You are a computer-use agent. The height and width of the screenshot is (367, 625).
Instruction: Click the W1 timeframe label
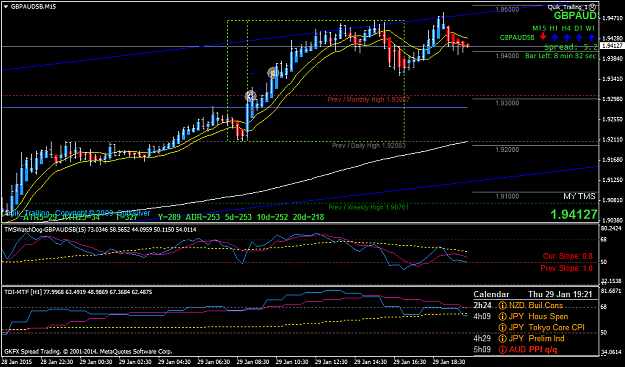point(591,28)
